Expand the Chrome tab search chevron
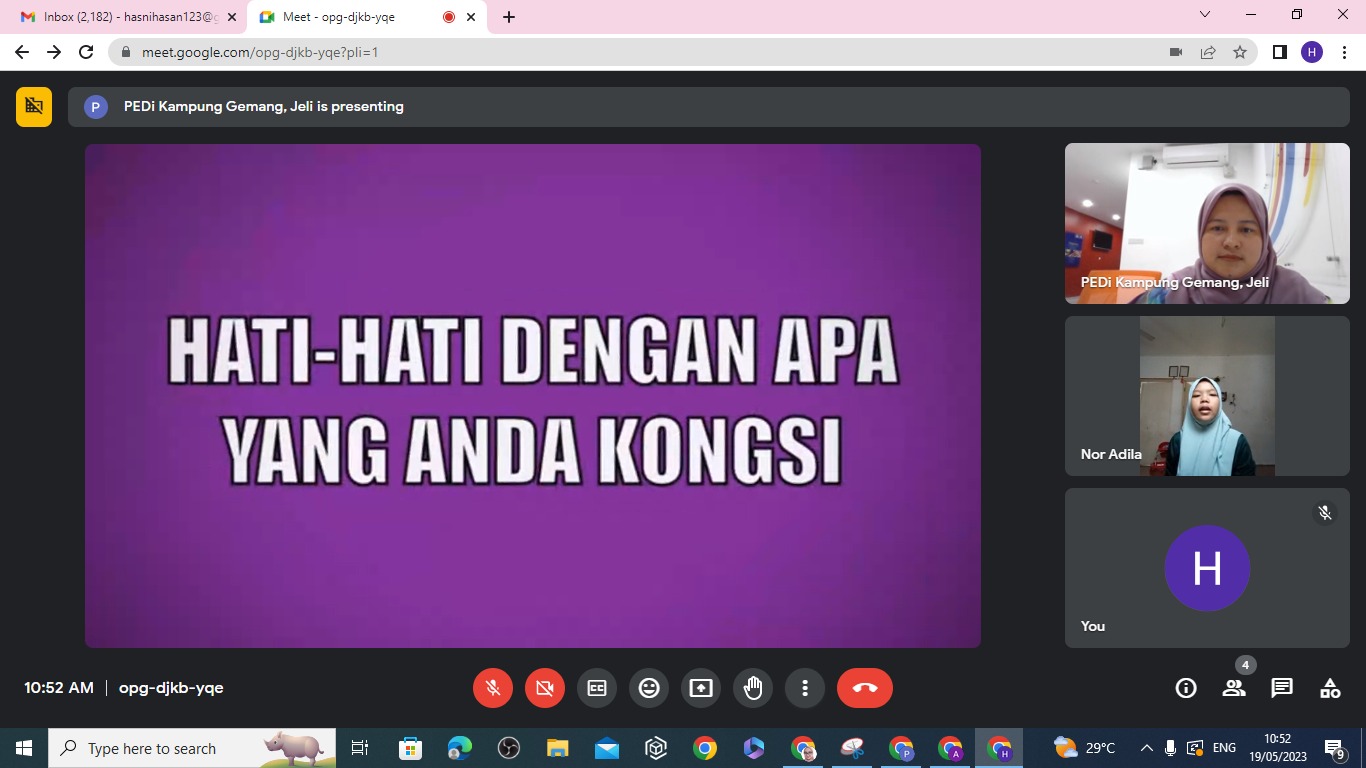This screenshot has height=768, width=1366. click(x=1205, y=15)
